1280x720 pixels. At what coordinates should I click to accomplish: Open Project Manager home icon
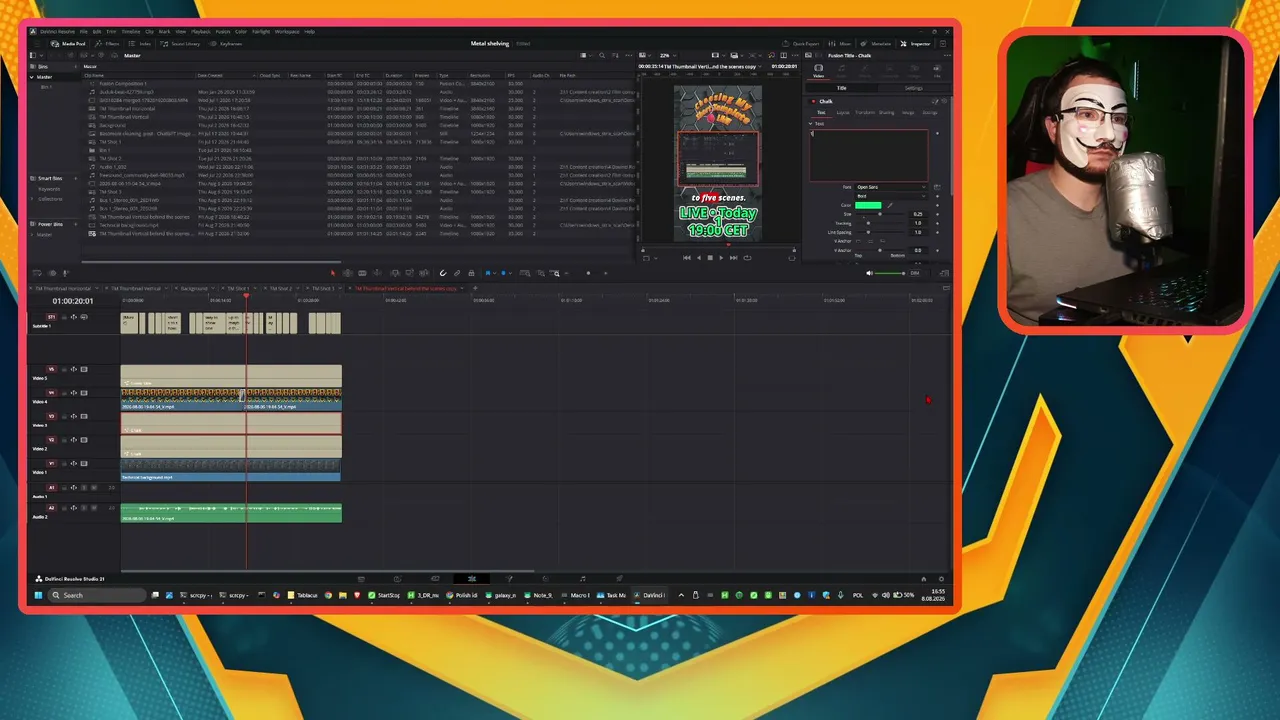926,579
